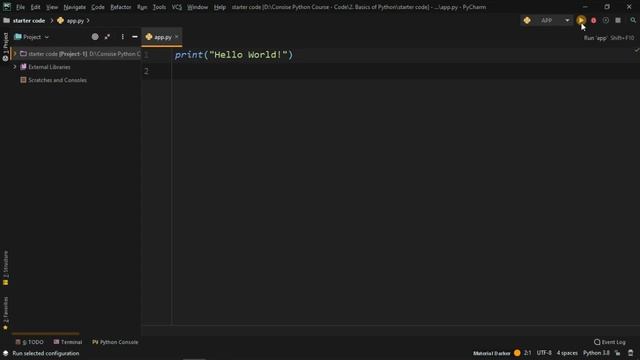
Task: Click the inspection checkmark icon in editor corner
Action: (636, 51)
